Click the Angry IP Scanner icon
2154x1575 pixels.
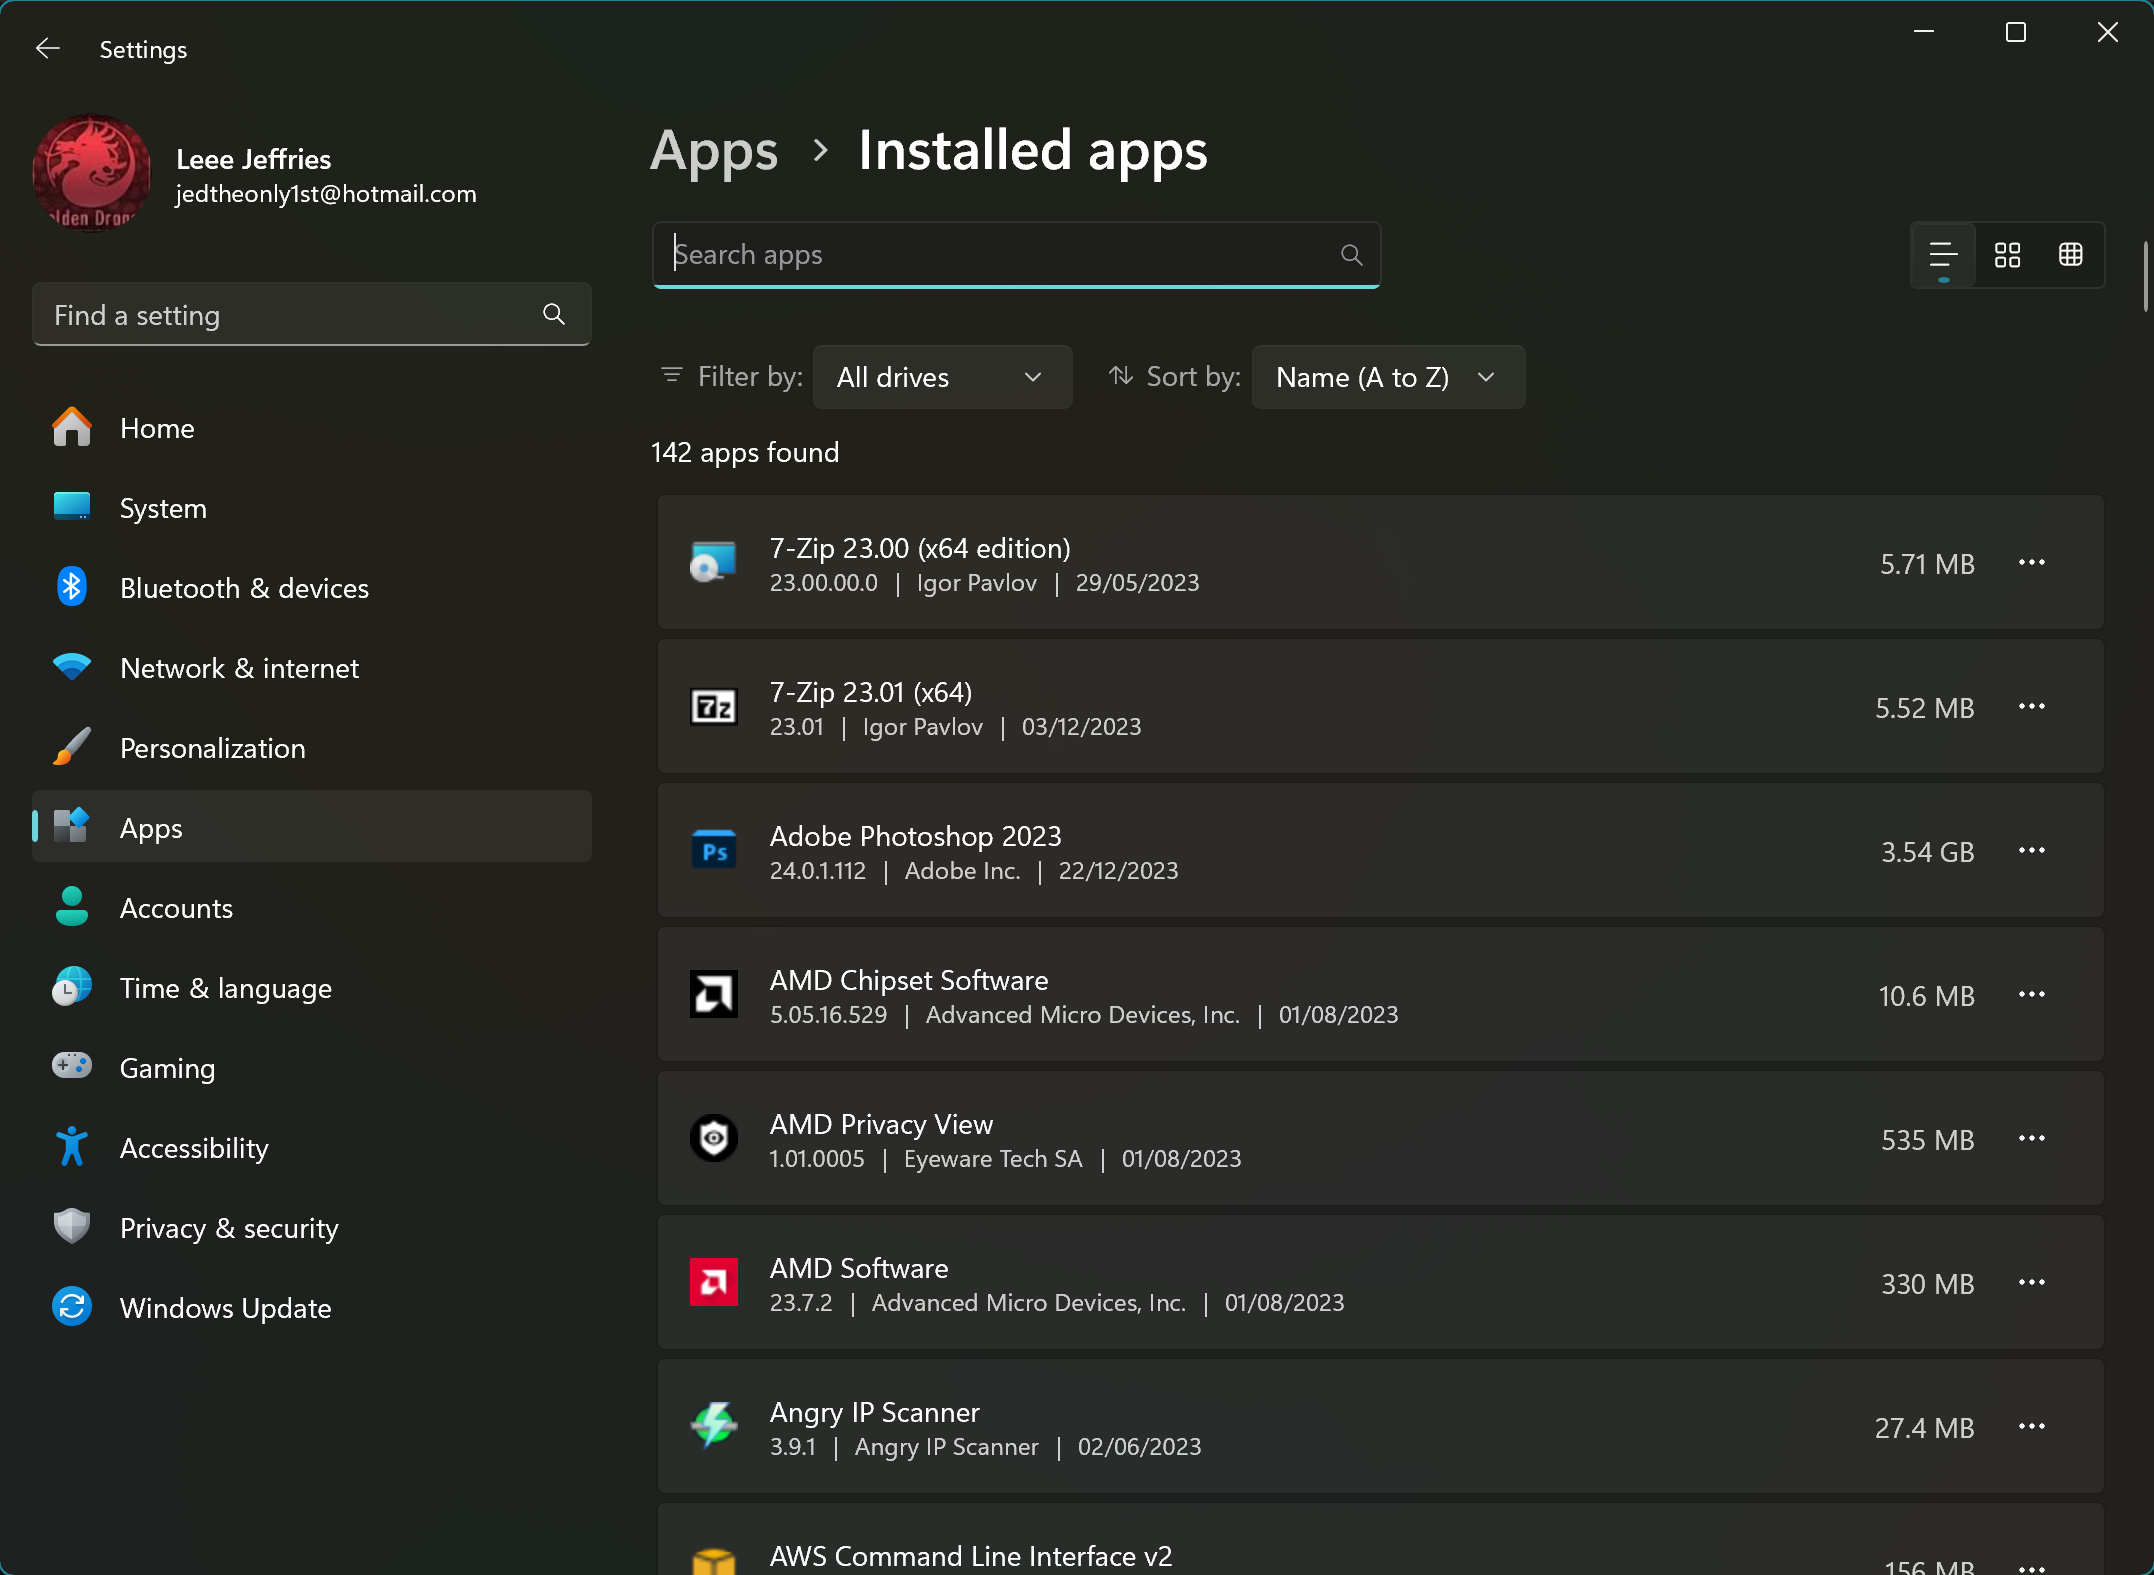(x=714, y=1427)
